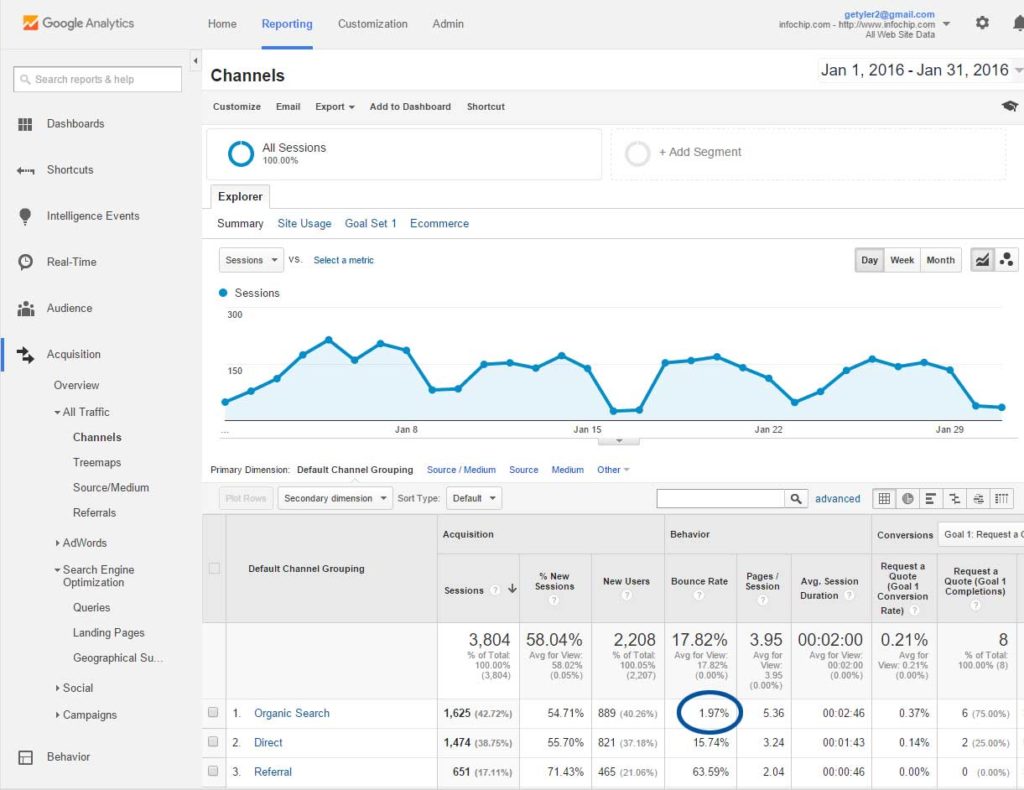
Task: Open the Dashboards sidebar icon
Action: [27, 123]
